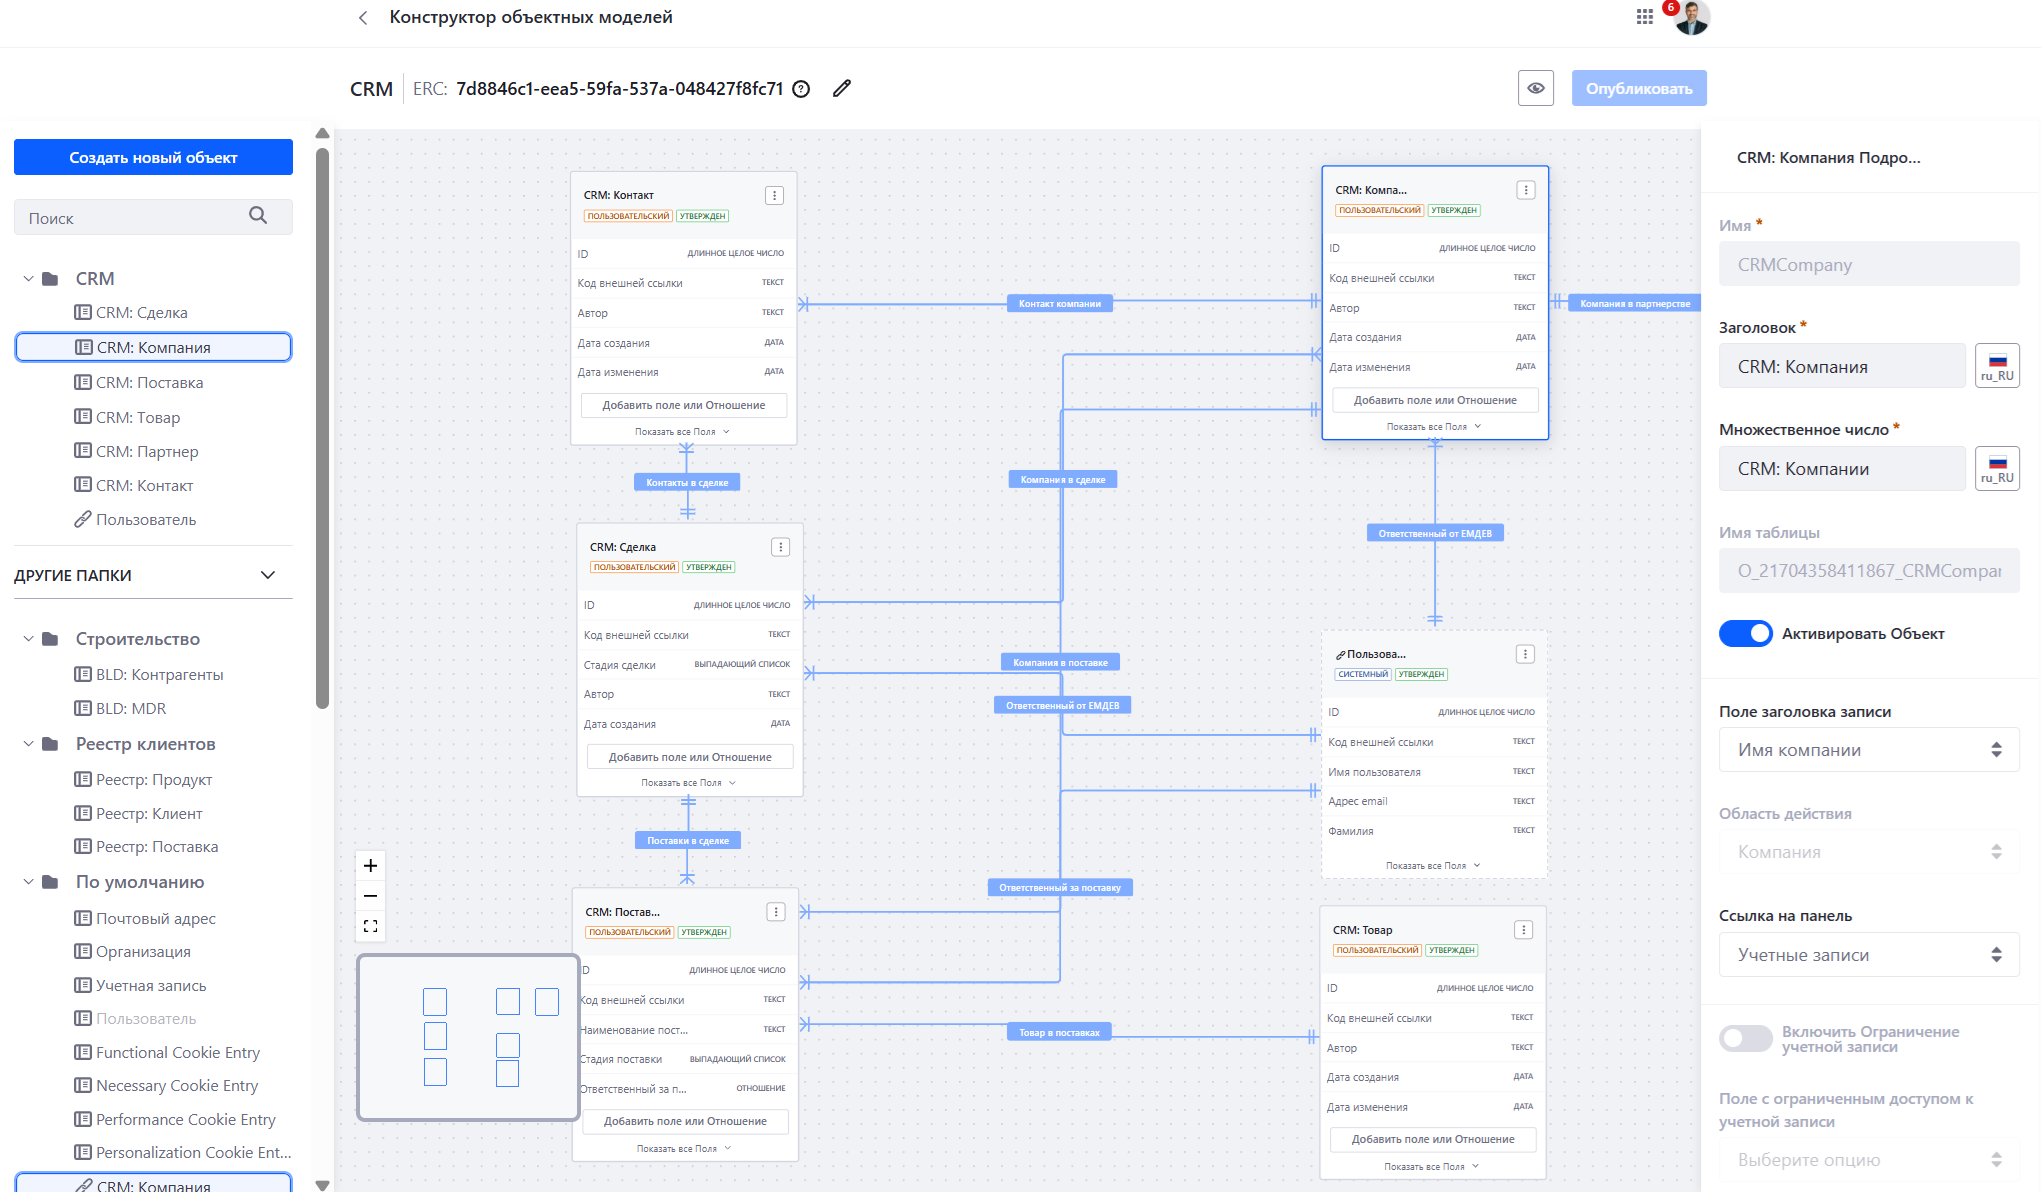Click Множественное число field CRM: Компании

pos(1842,468)
